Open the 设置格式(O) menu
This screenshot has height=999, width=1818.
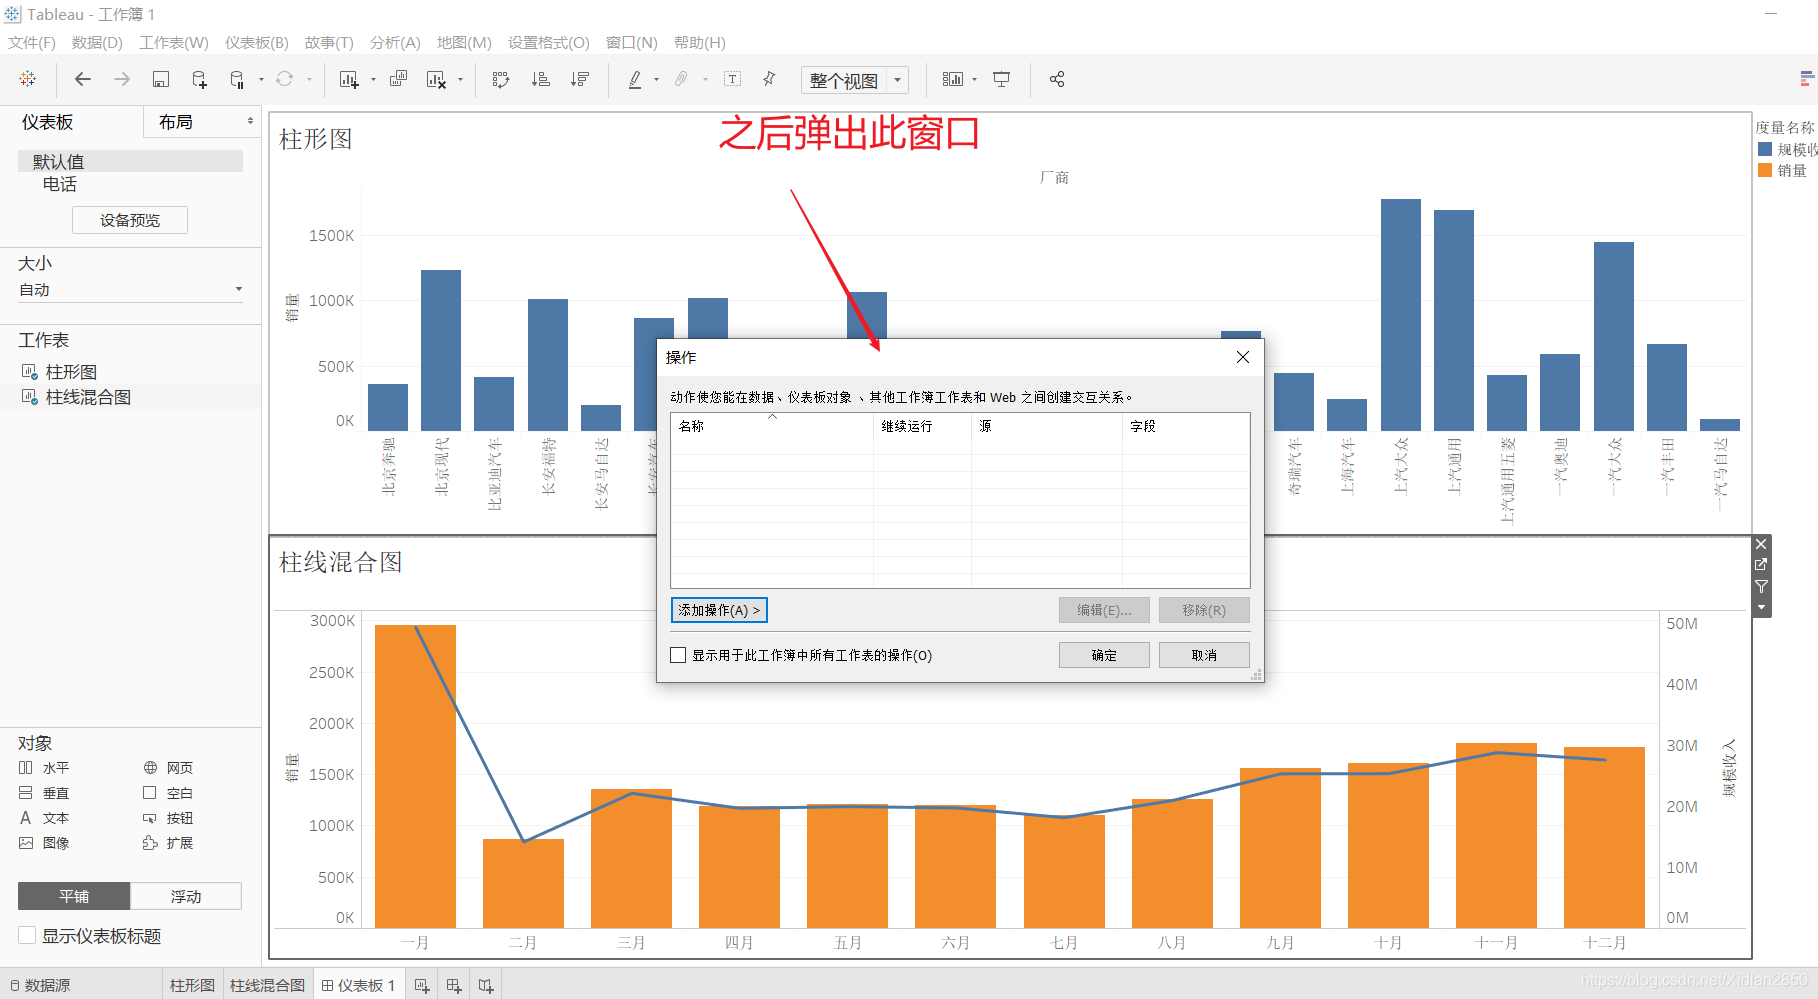click(548, 42)
